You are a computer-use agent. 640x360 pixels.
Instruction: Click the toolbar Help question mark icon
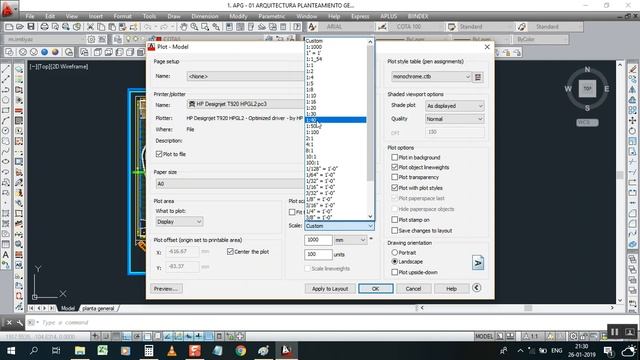pos(297,27)
